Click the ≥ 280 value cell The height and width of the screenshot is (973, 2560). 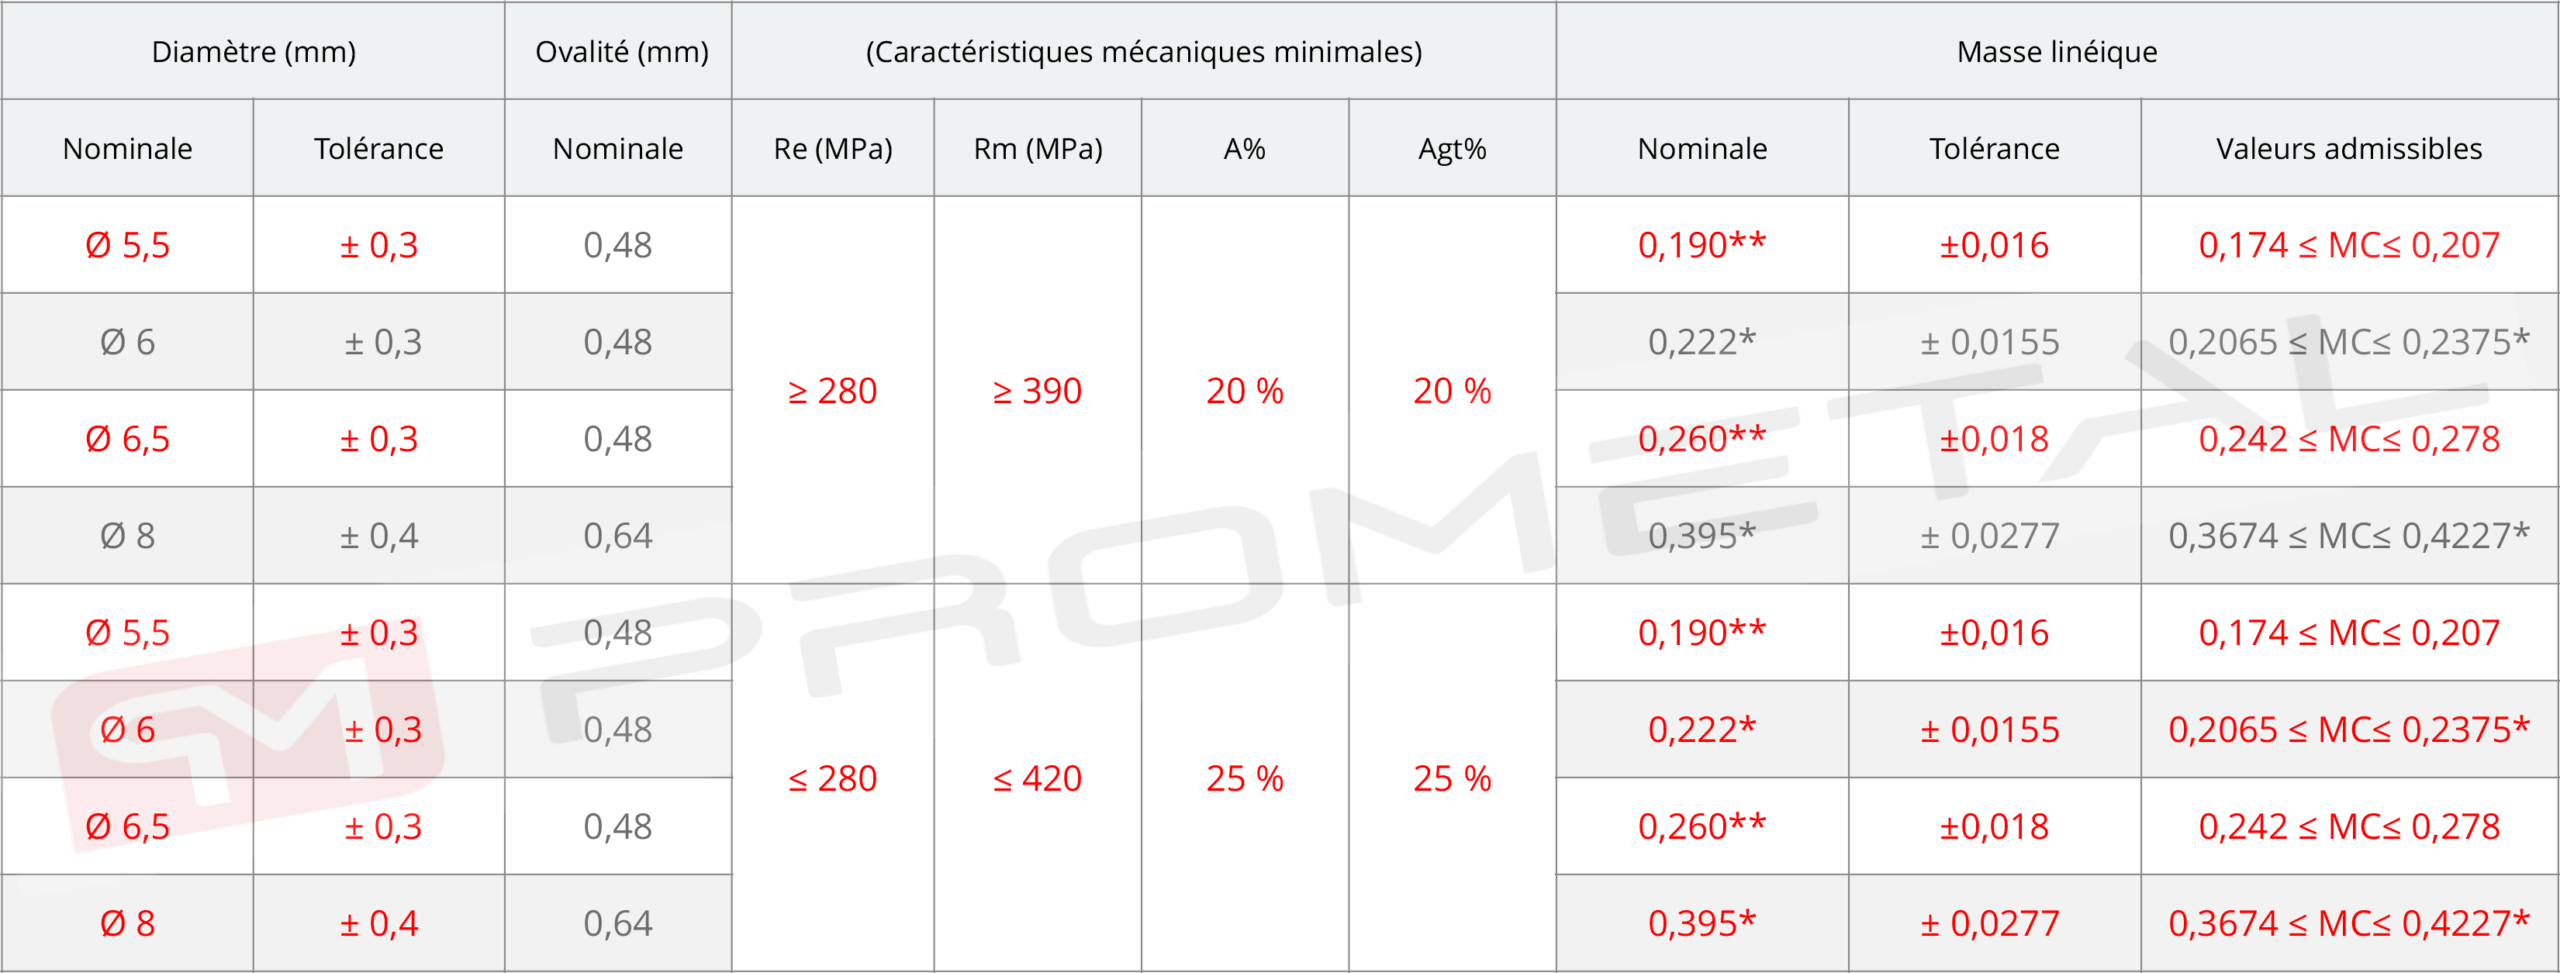(832, 390)
